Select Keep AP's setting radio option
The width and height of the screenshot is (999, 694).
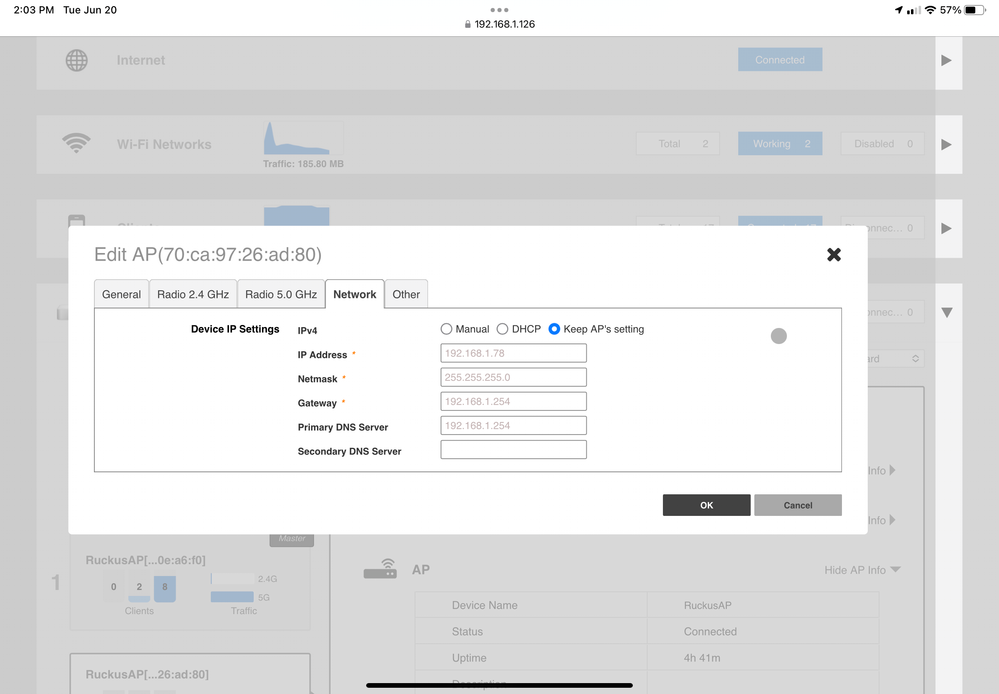coord(555,329)
